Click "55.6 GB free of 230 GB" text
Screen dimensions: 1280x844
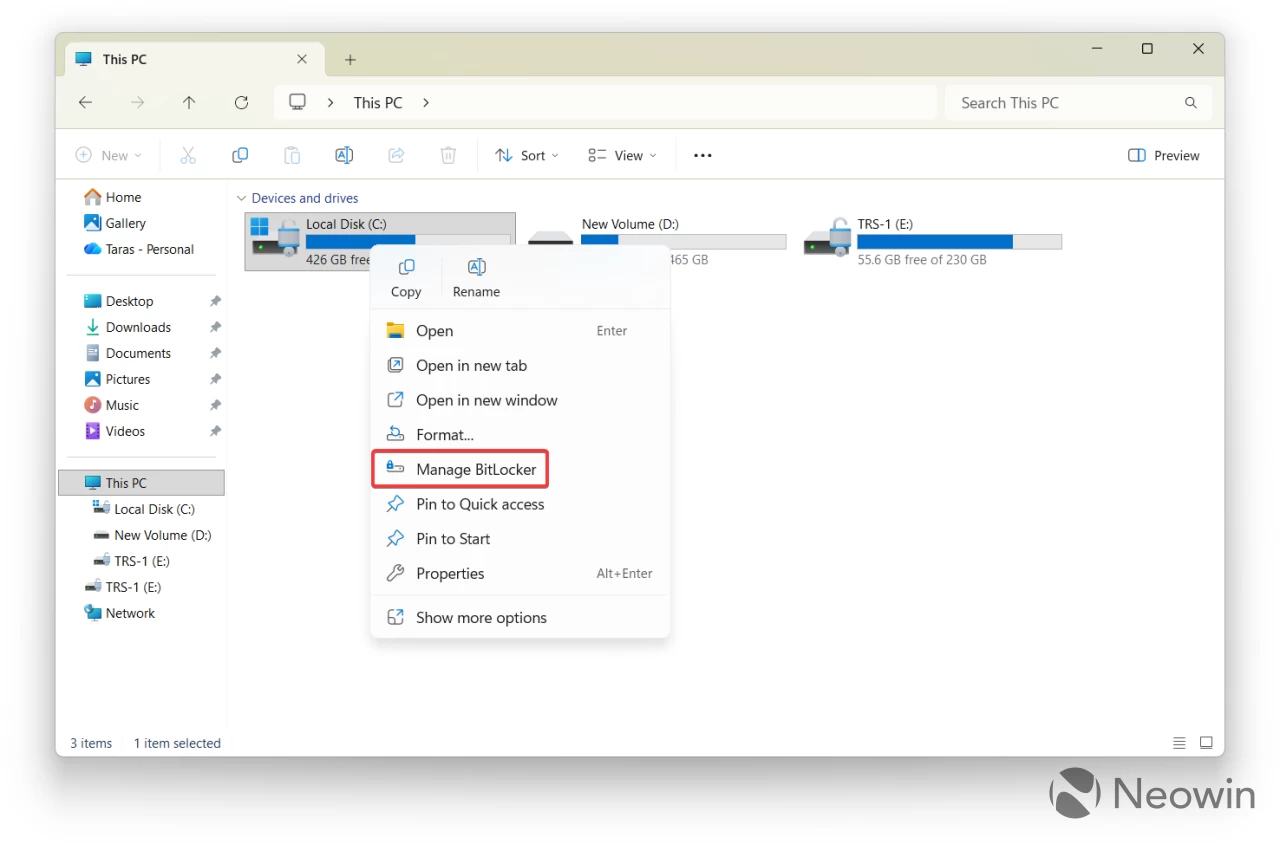tap(922, 260)
